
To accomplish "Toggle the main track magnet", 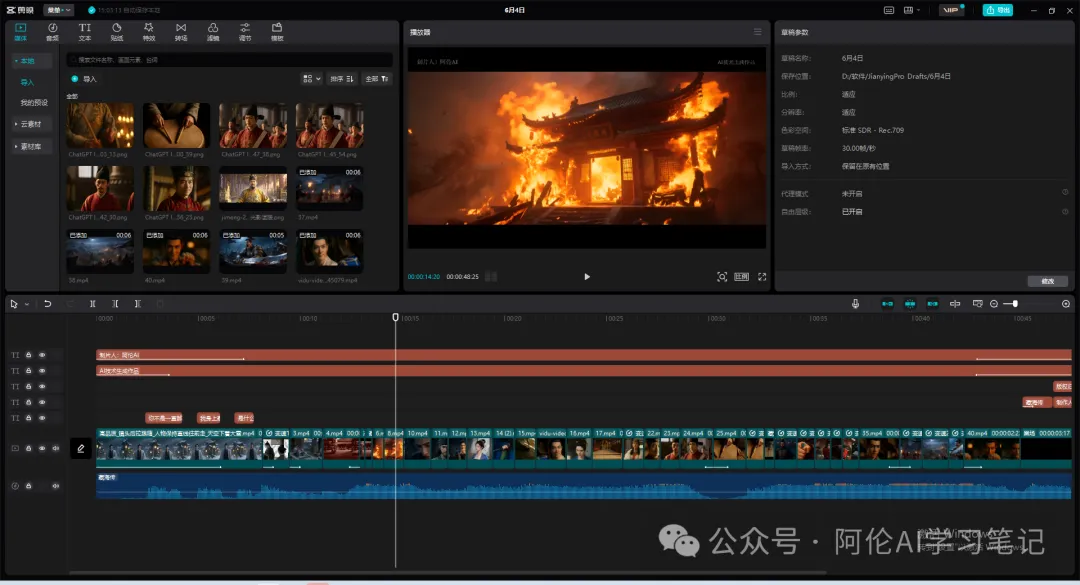I will point(887,304).
